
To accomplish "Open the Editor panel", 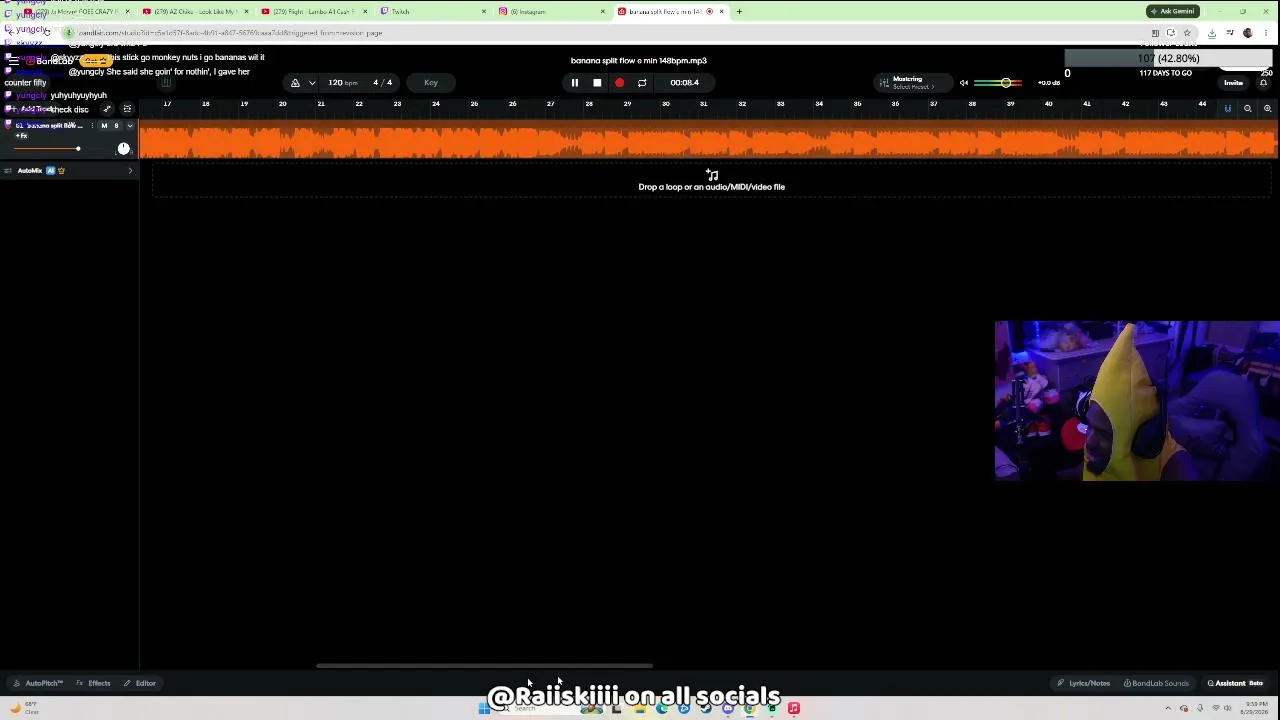I will pyautogui.click(x=141, y=683).
